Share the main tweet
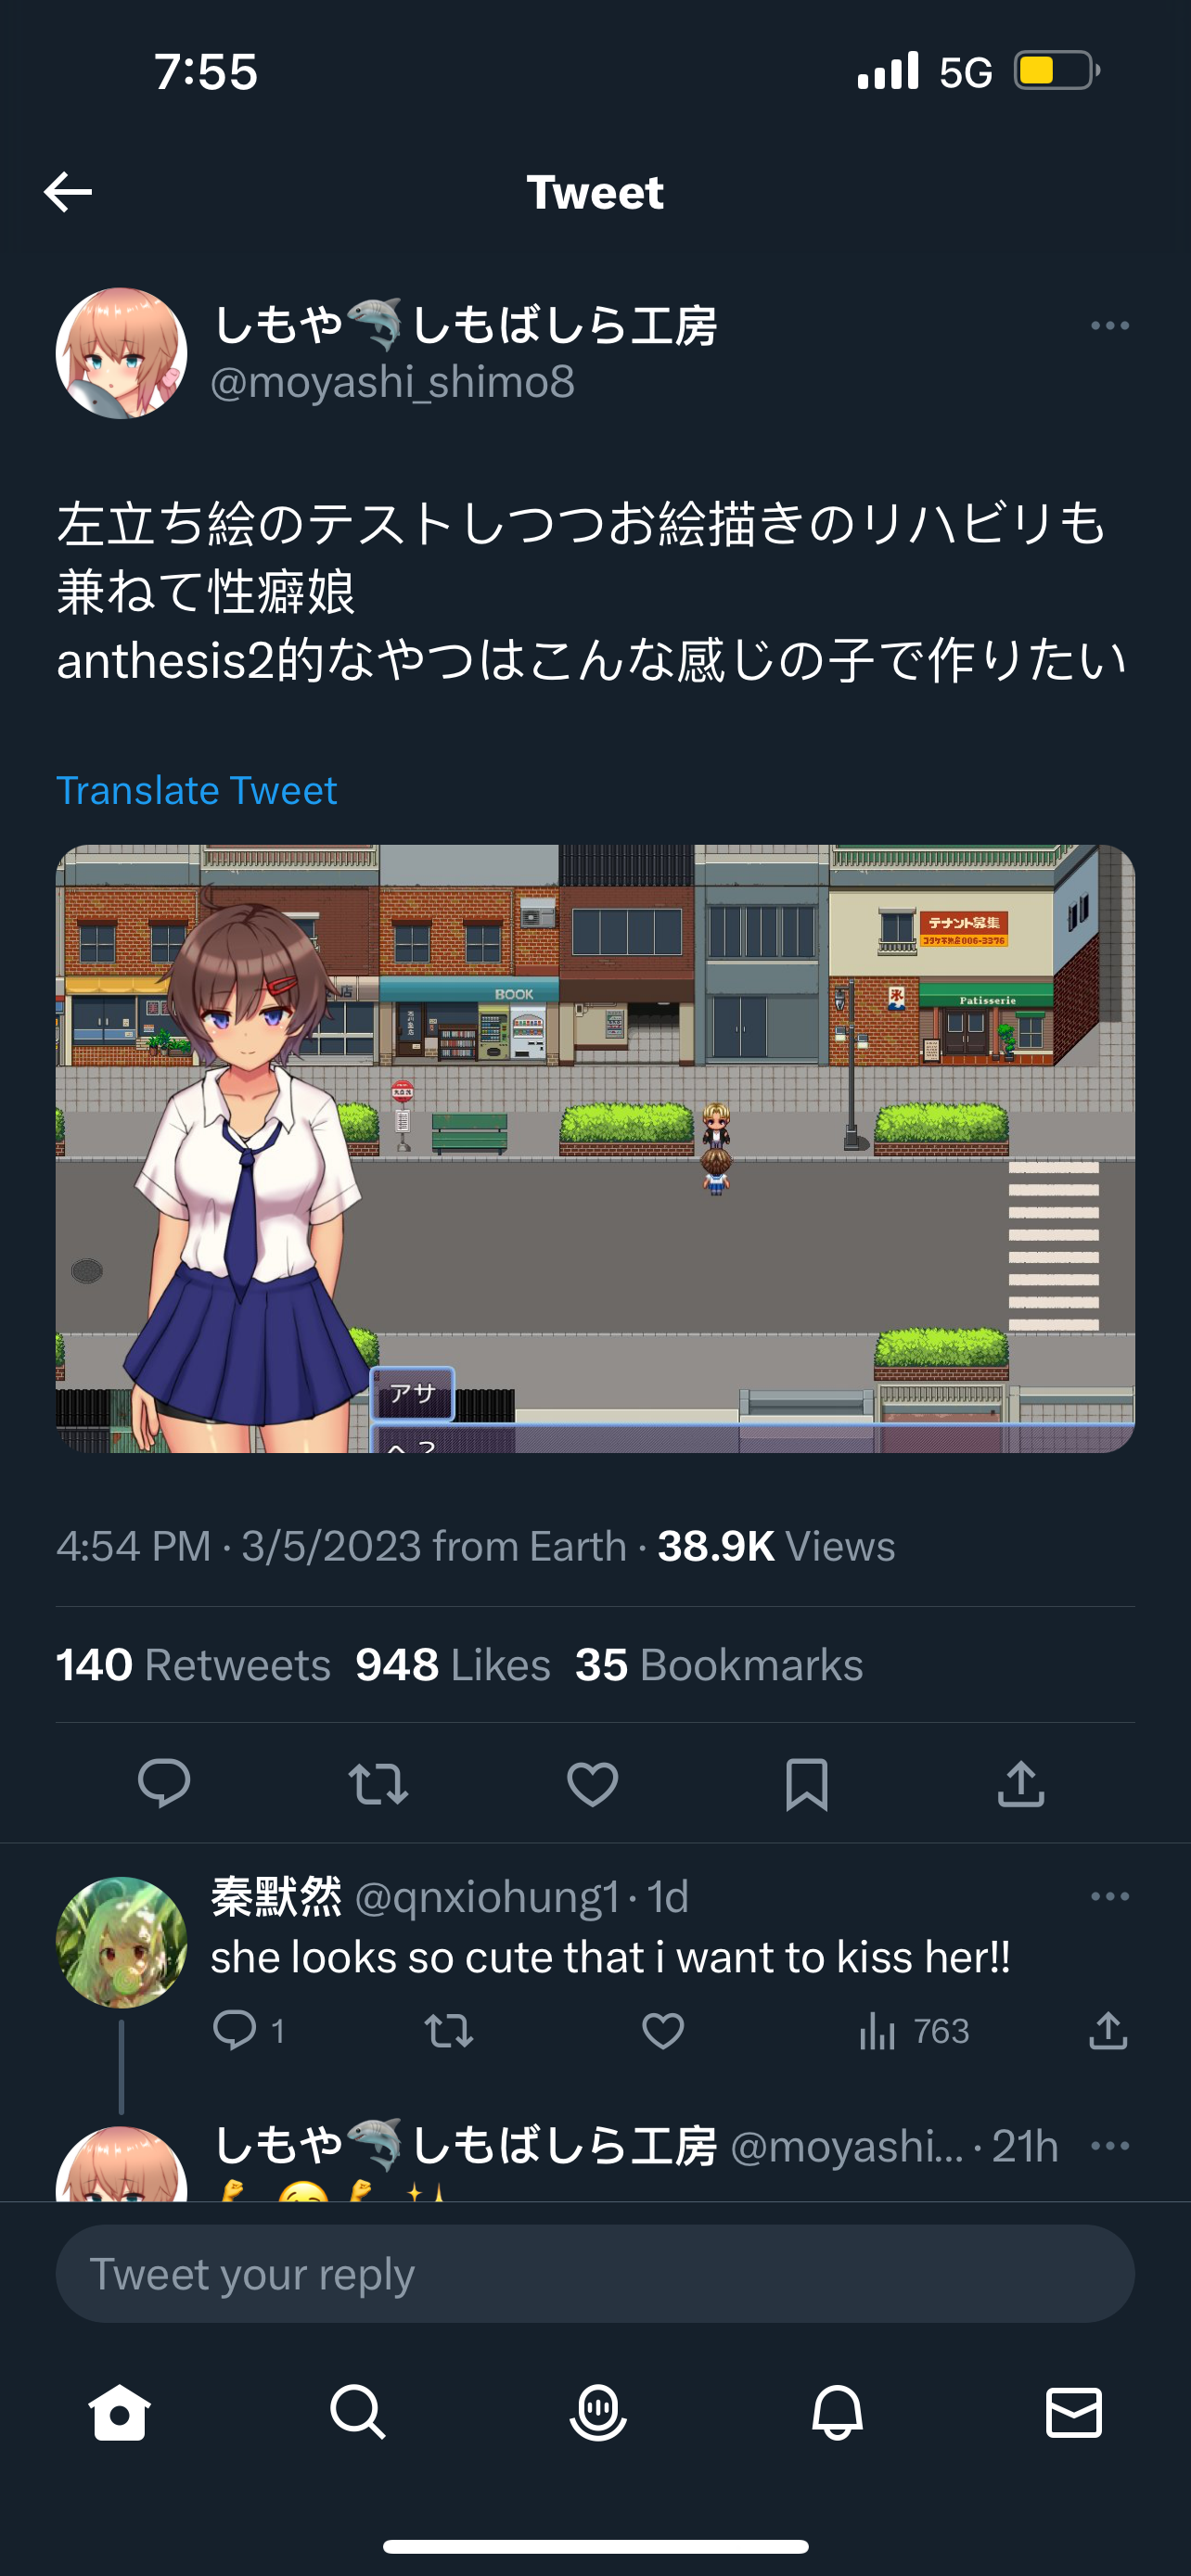 (x=1021, y=1783)
